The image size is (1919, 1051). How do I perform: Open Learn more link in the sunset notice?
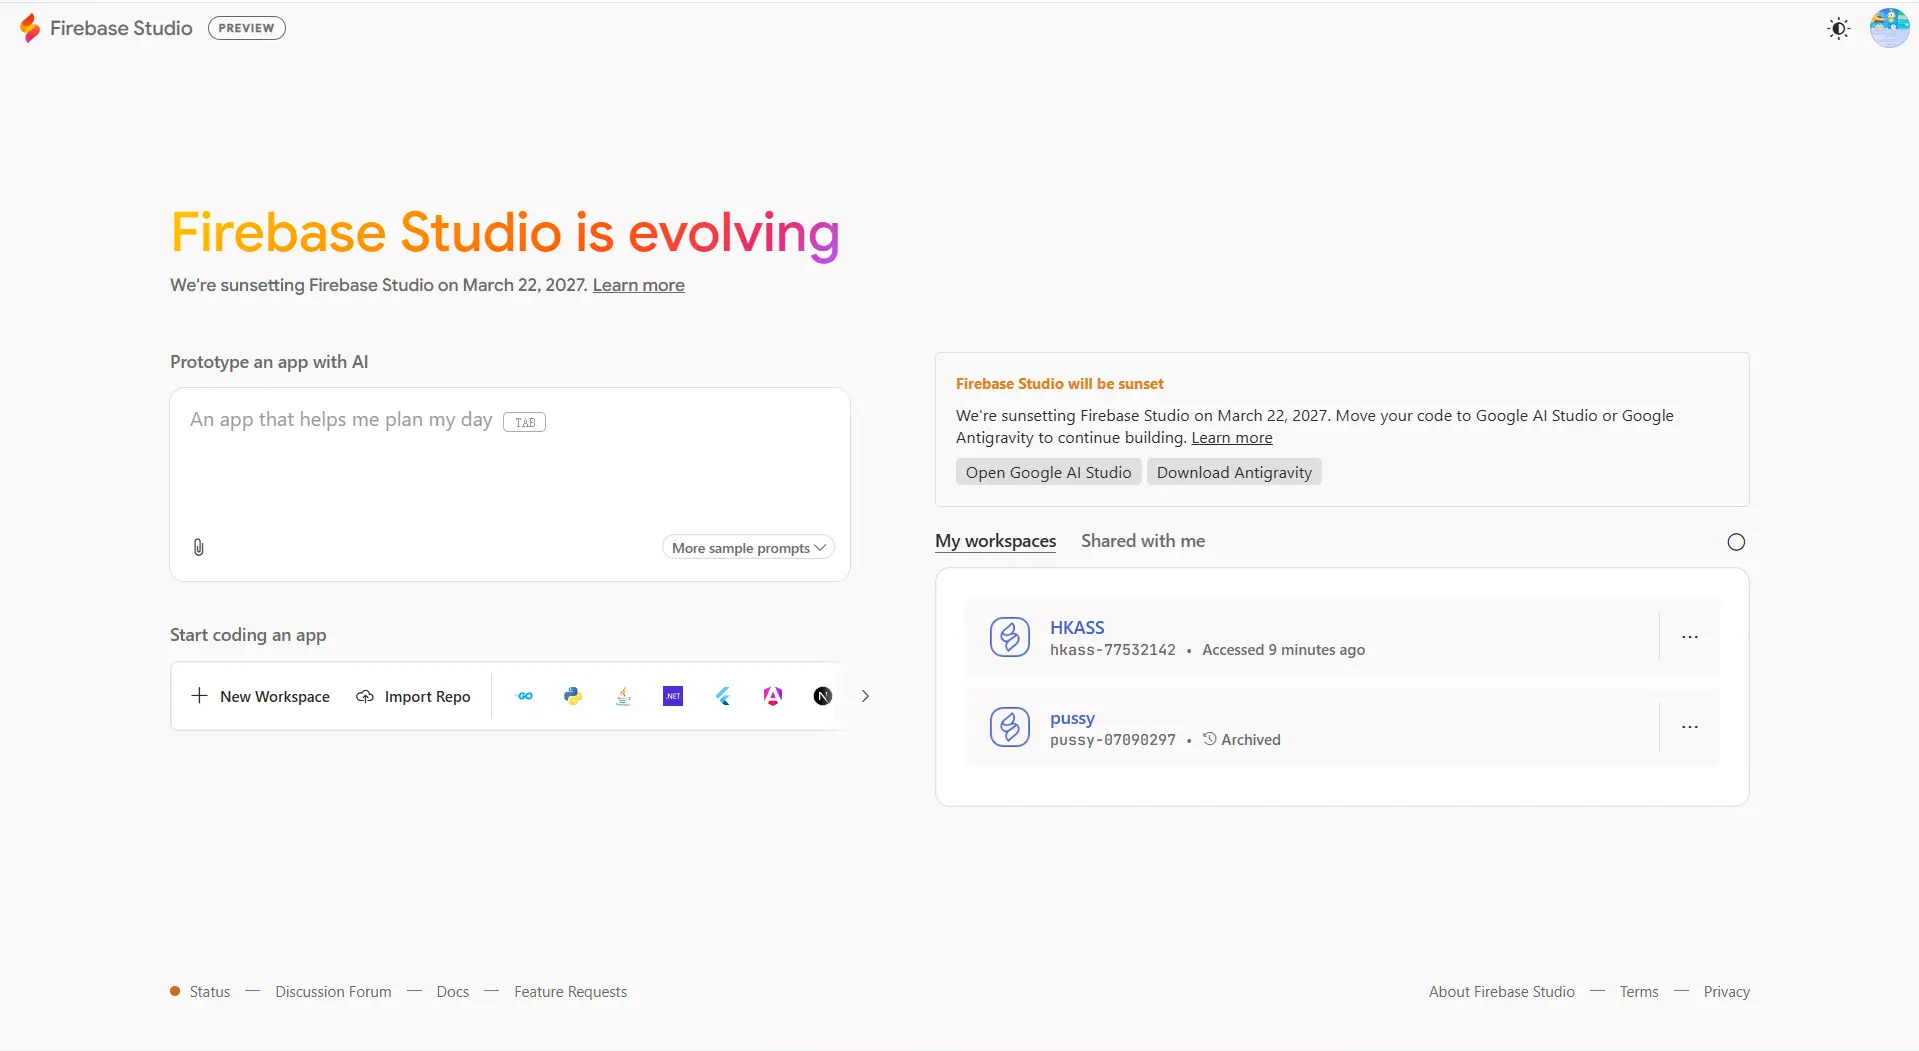1232,438
